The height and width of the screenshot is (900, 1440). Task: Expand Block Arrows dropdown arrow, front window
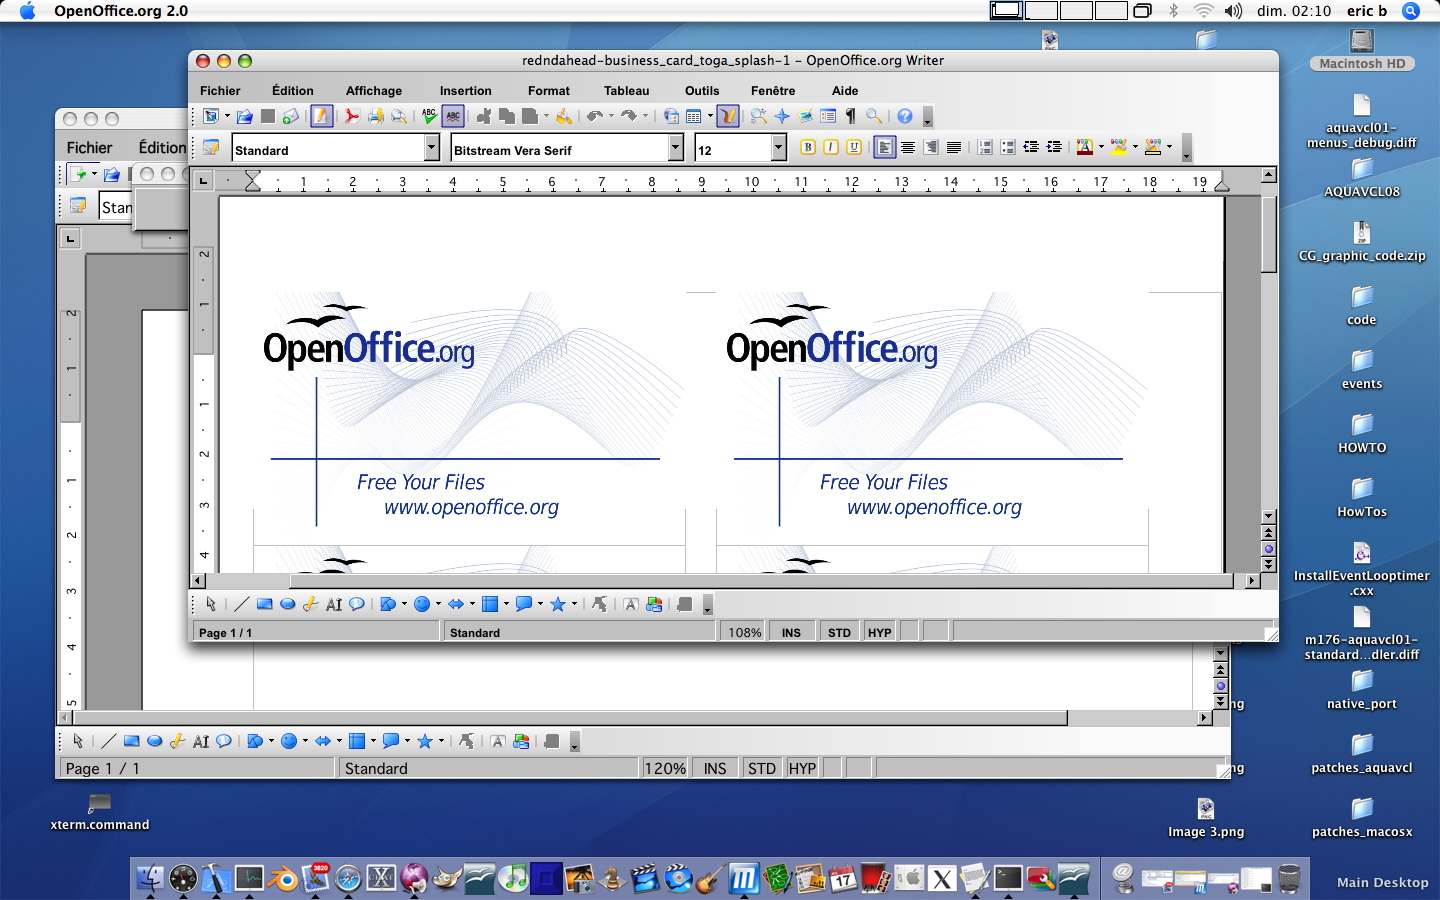[x=472, y=604]
